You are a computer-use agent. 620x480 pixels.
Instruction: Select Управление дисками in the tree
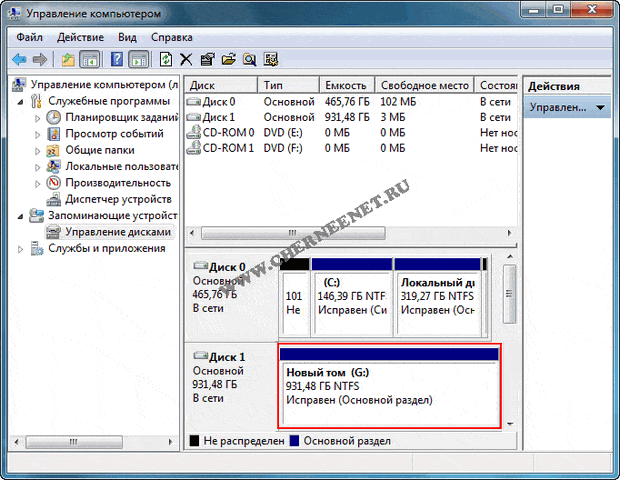pyautogui.click(x=118, y=232)
